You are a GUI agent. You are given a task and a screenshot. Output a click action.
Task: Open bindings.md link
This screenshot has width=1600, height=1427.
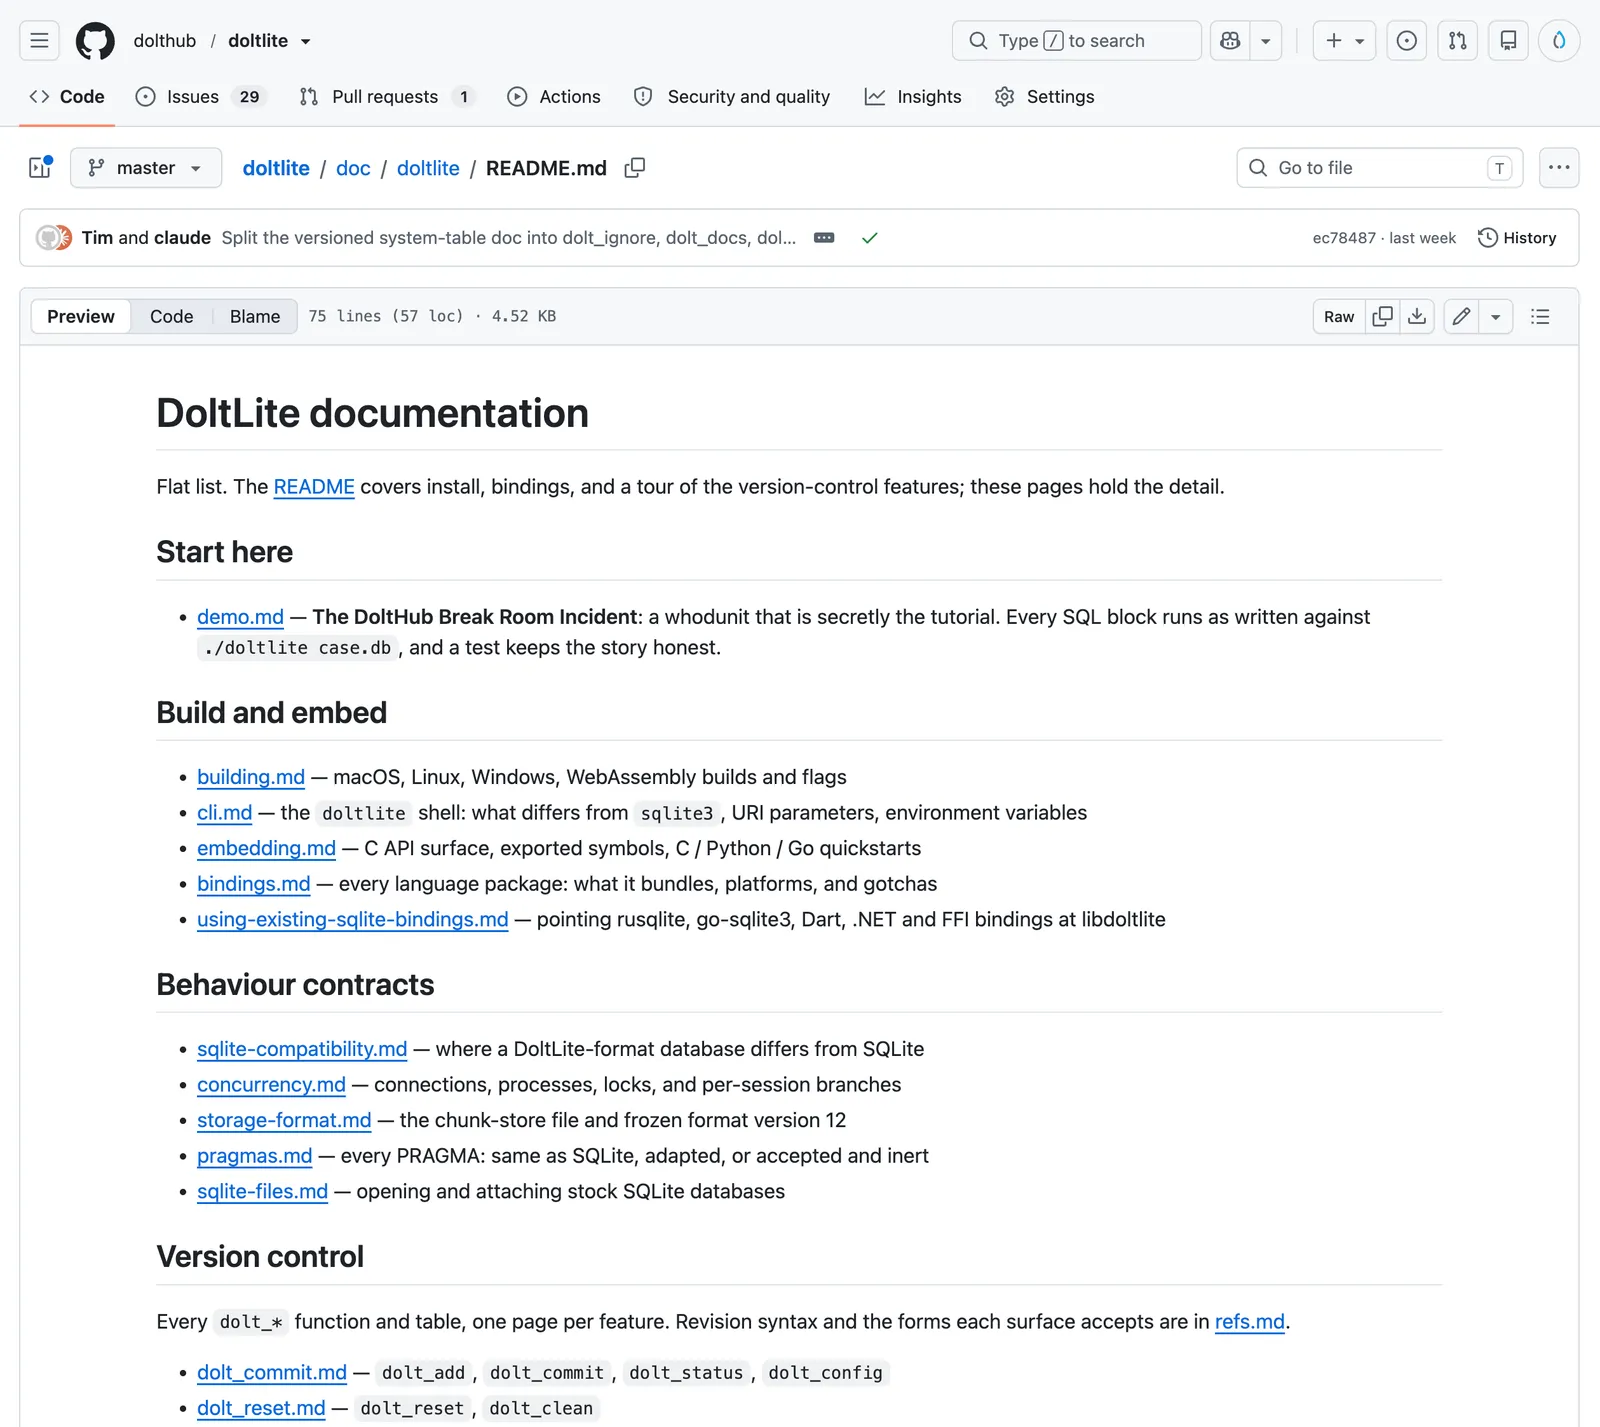(x=254, y=884)
